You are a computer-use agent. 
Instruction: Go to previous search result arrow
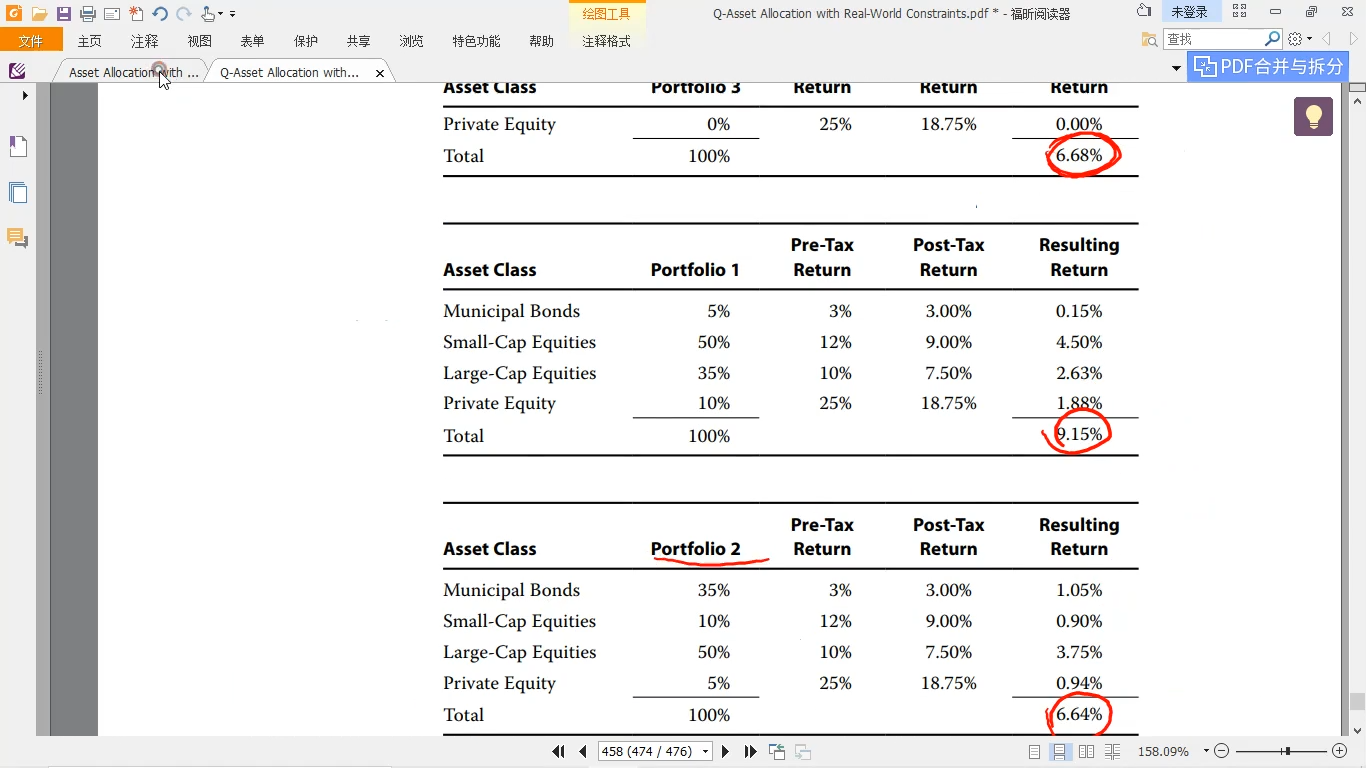tap(1326, 39)
